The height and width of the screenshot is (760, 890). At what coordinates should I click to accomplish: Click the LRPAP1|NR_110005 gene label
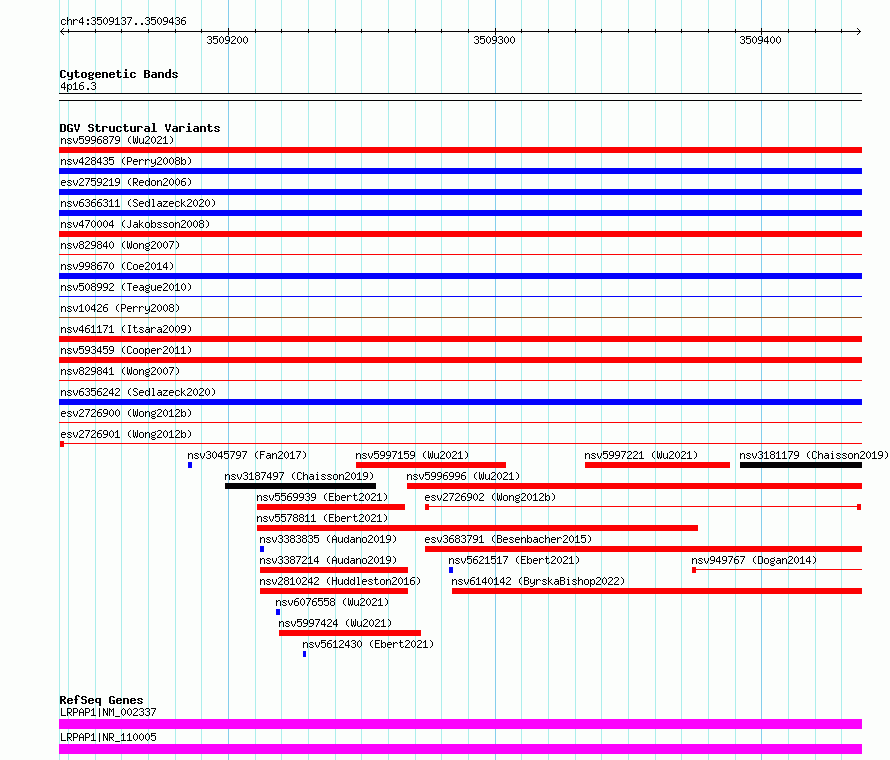pos(108,737)
